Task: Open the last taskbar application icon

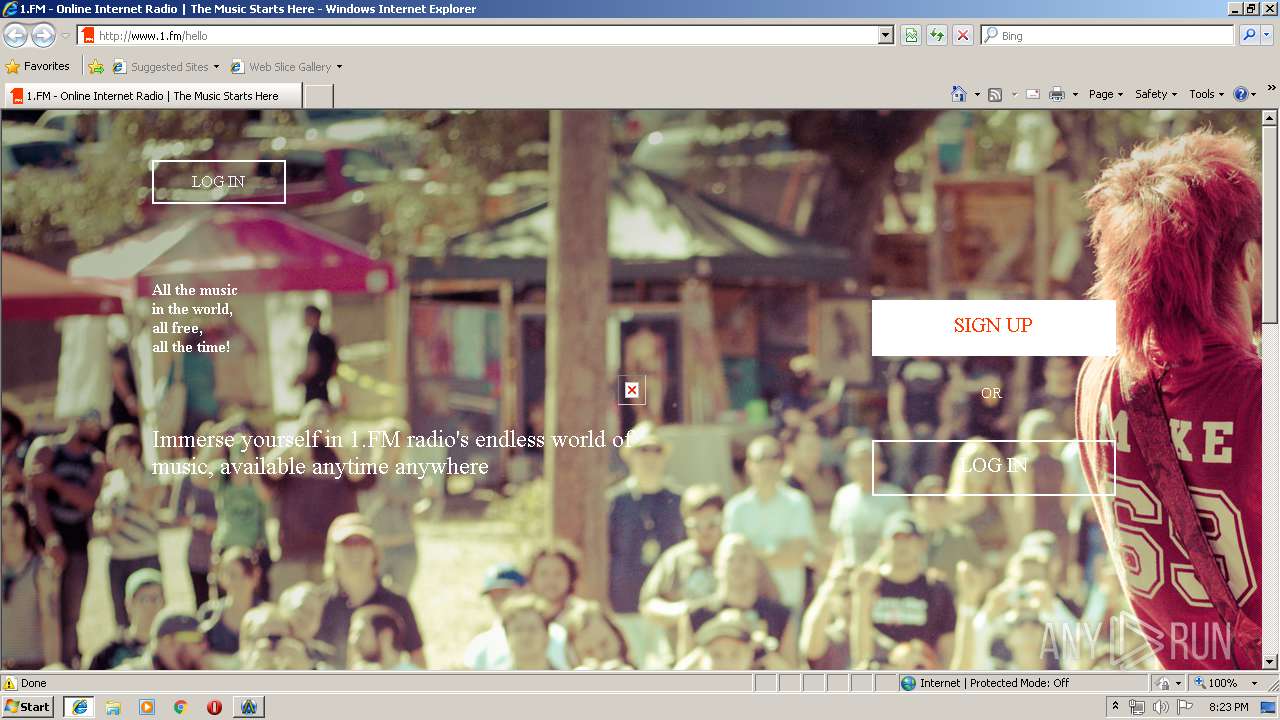Action: click(x=249, y=707)
